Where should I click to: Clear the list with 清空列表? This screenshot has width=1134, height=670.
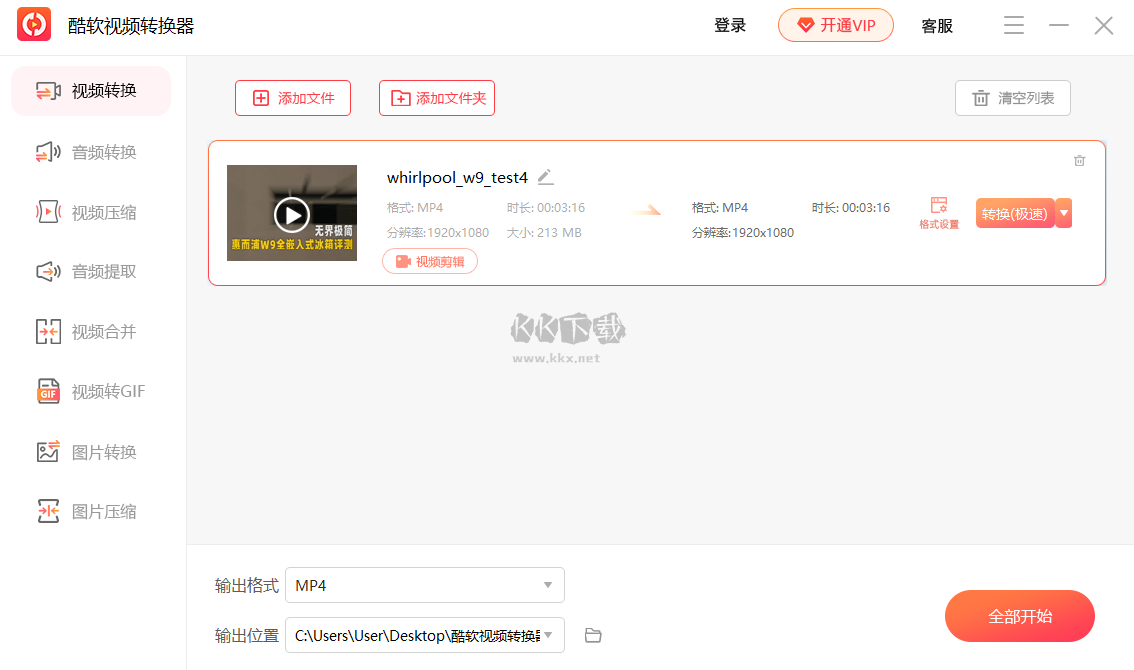click(x=1012, y=98)
